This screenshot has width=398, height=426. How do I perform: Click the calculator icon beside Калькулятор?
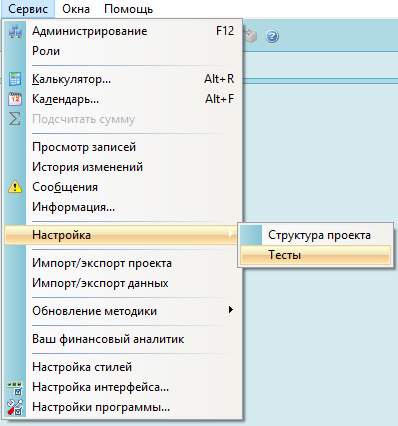point(15,79)
